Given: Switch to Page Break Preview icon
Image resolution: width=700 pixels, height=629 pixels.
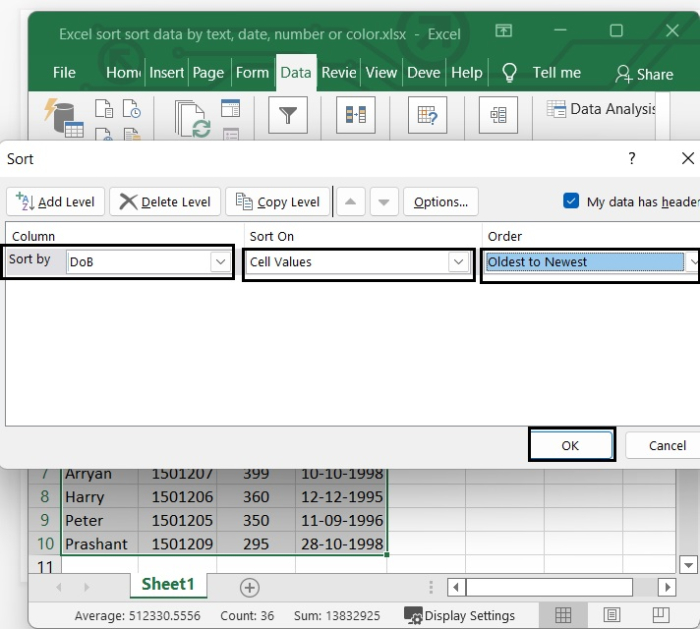Looking at the screenshot, I should (661, 615).
